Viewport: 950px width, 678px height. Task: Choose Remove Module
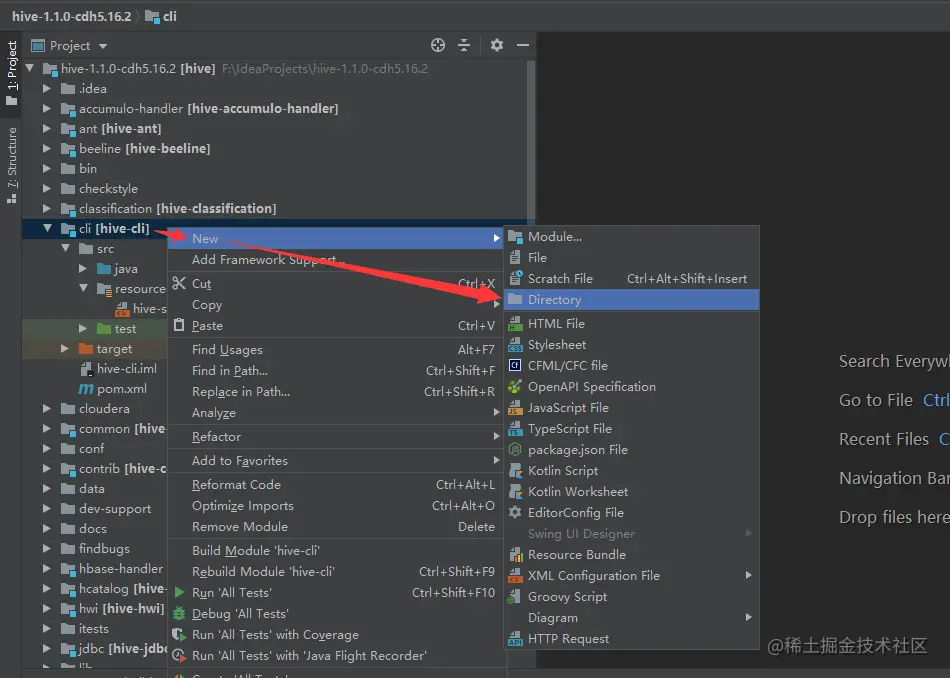[336, 527]
